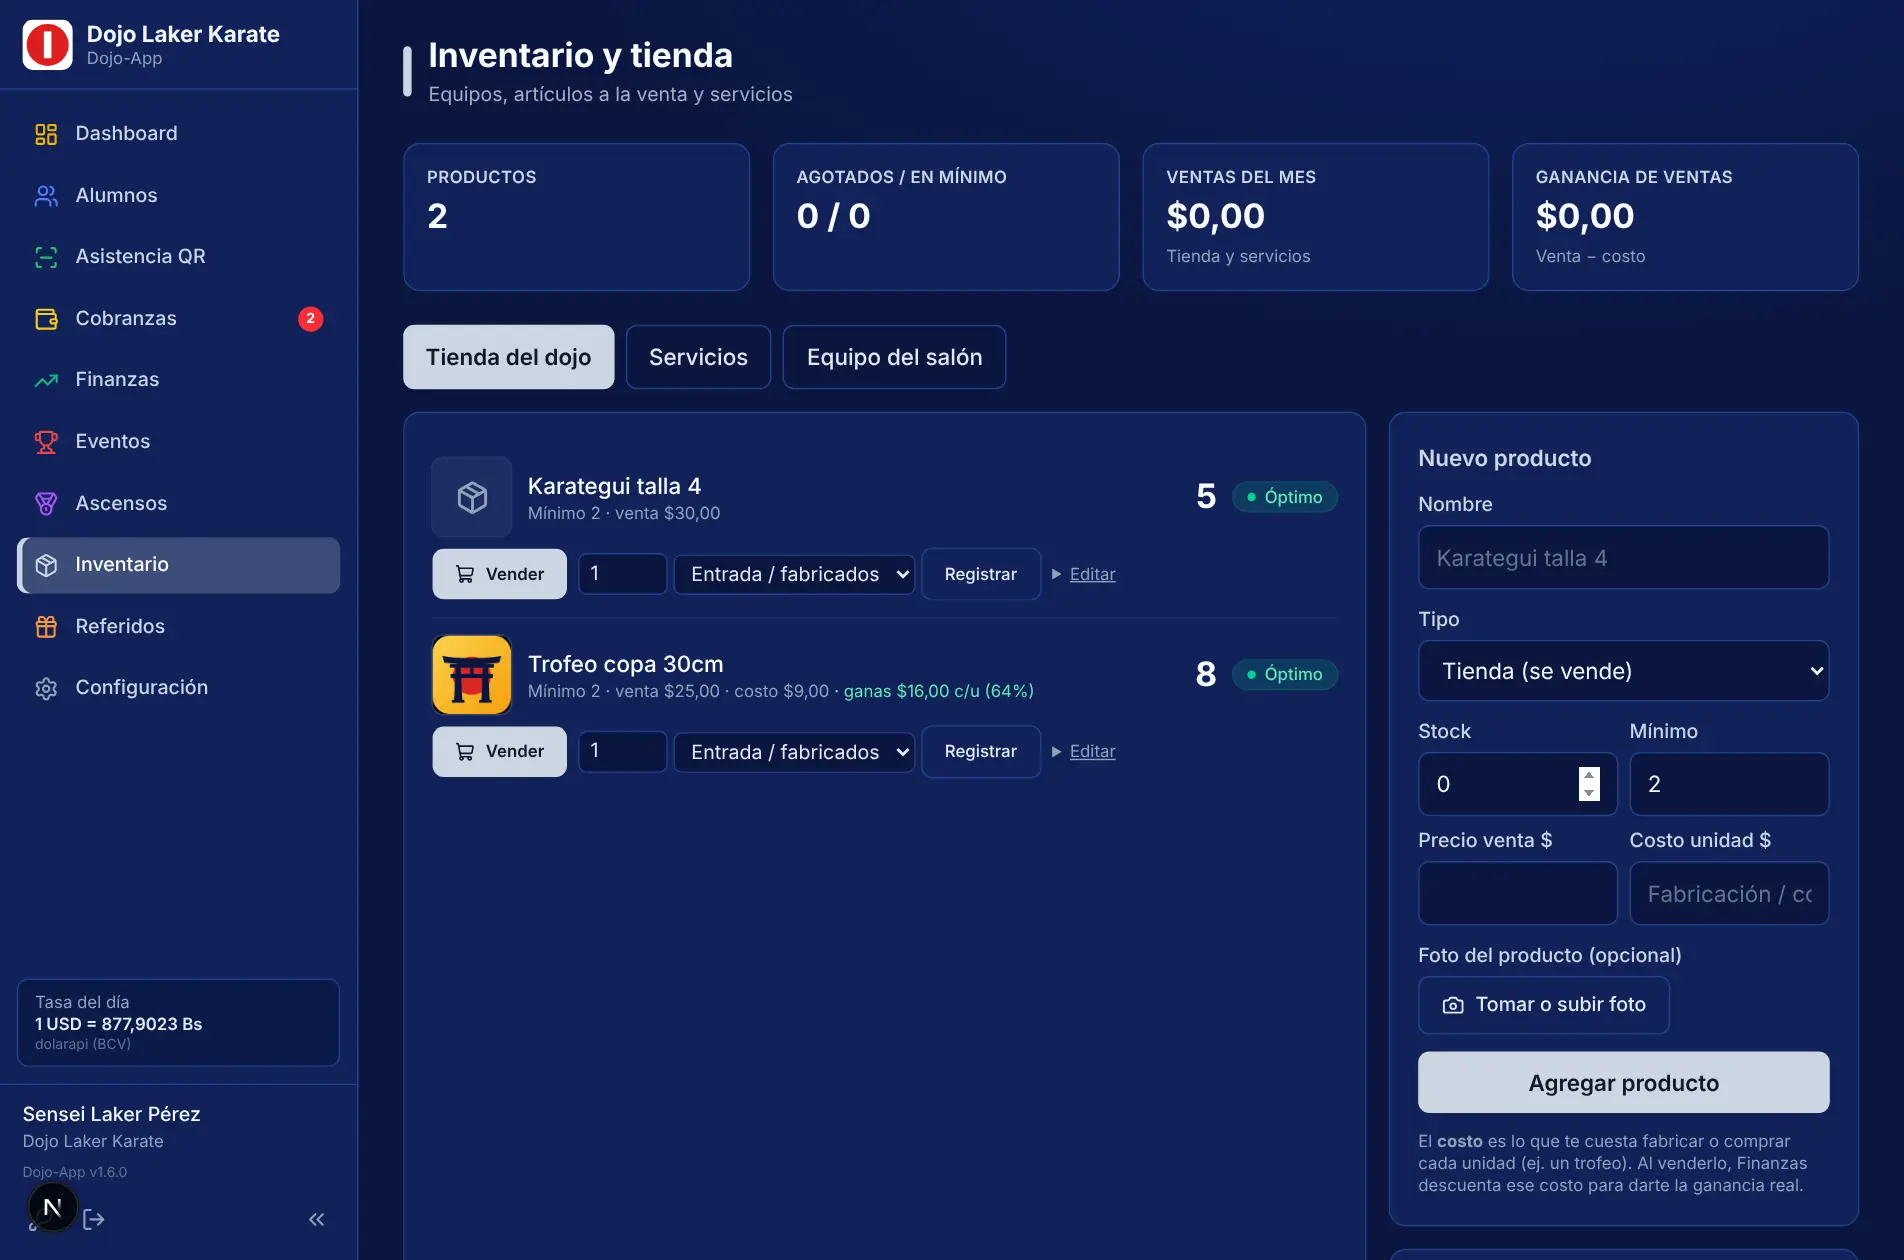This screenshot has height=1260, width=1904.
Task: Open the Ascensos medal icon
Action: (x=46, y=504)
